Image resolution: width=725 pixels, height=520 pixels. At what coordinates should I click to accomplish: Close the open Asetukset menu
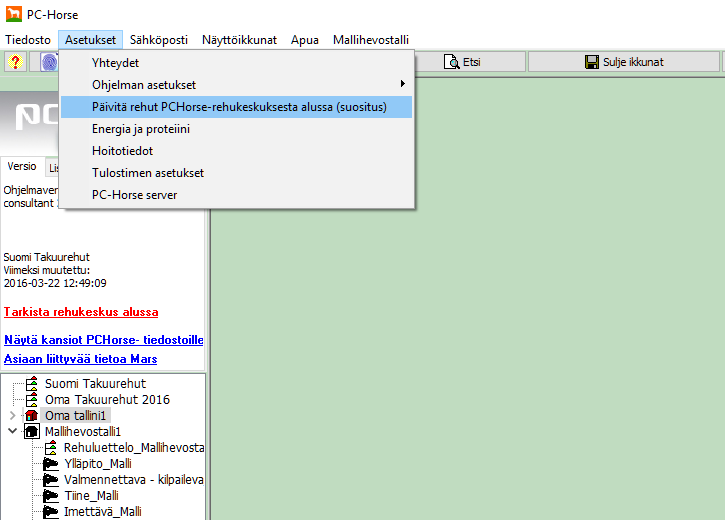point(90,40)
